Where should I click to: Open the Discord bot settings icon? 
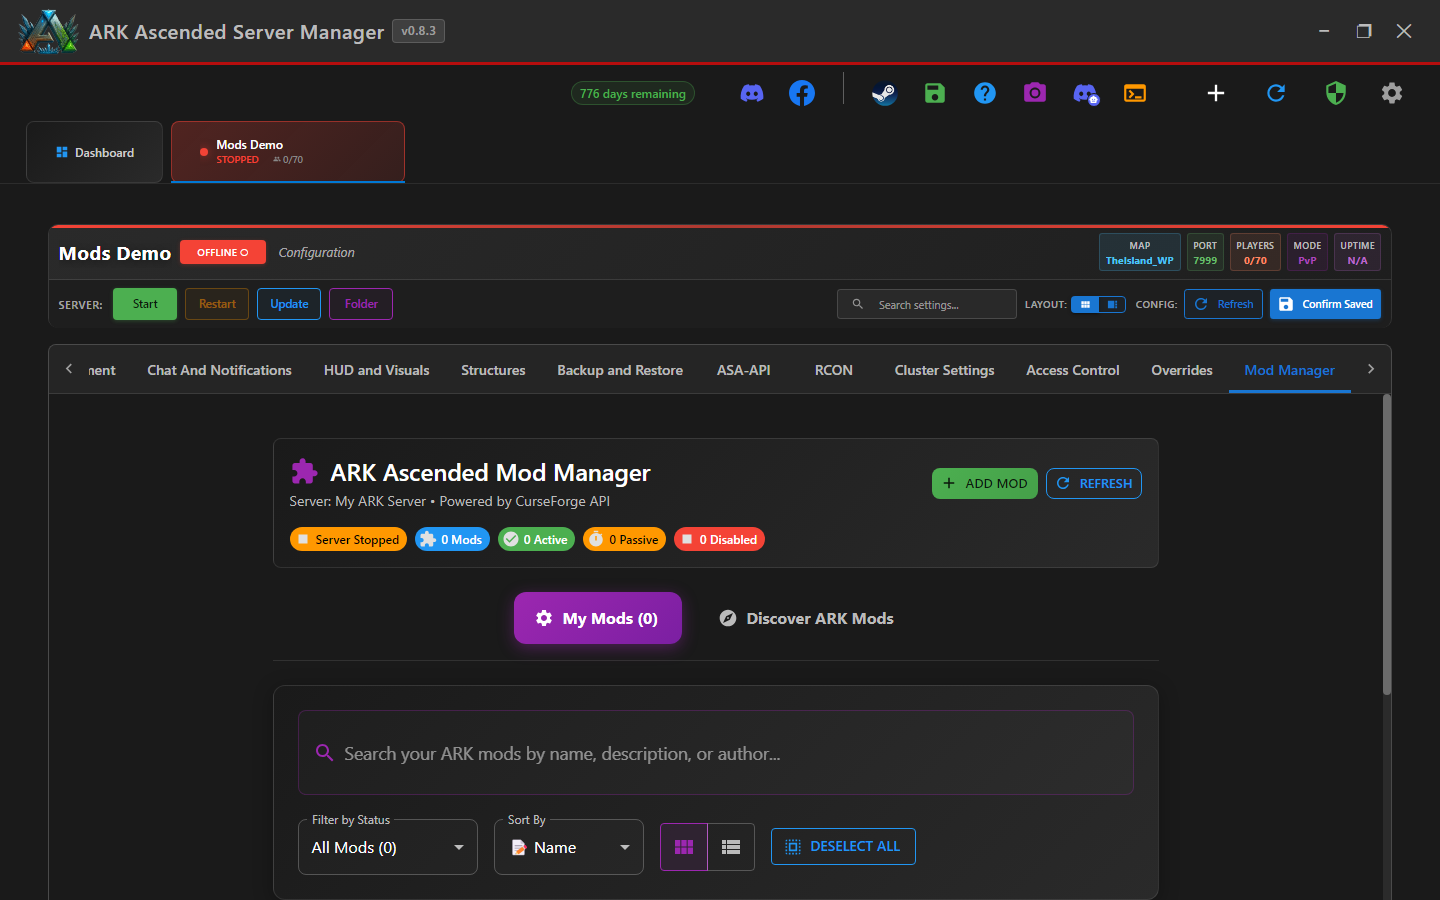(1086, 94)
